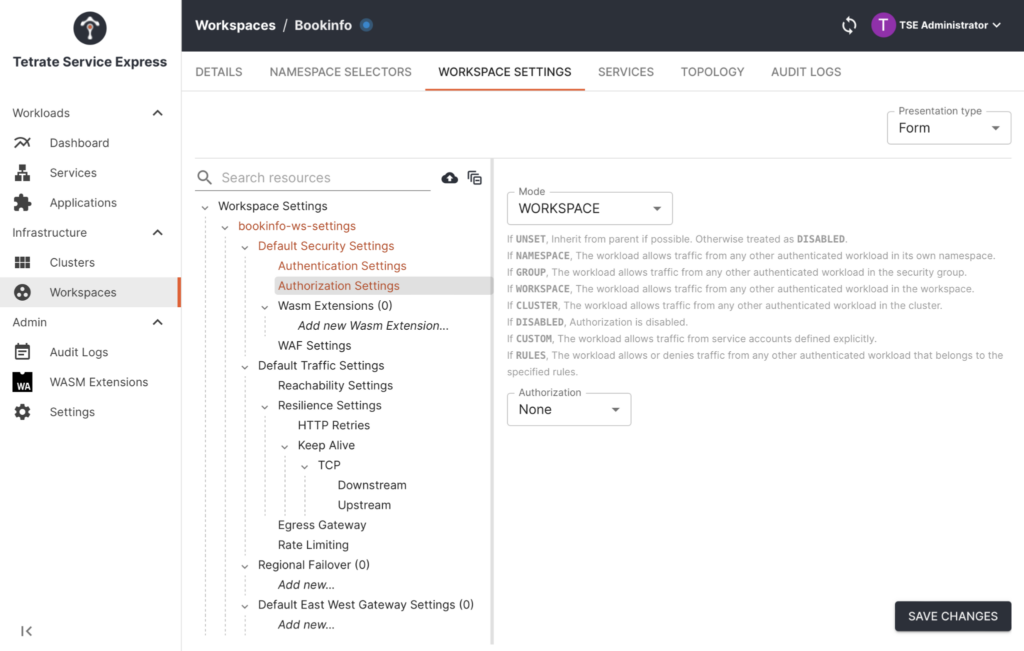1024x651 pixels.
Task: Click the Search resources input field
Action: 320,178
